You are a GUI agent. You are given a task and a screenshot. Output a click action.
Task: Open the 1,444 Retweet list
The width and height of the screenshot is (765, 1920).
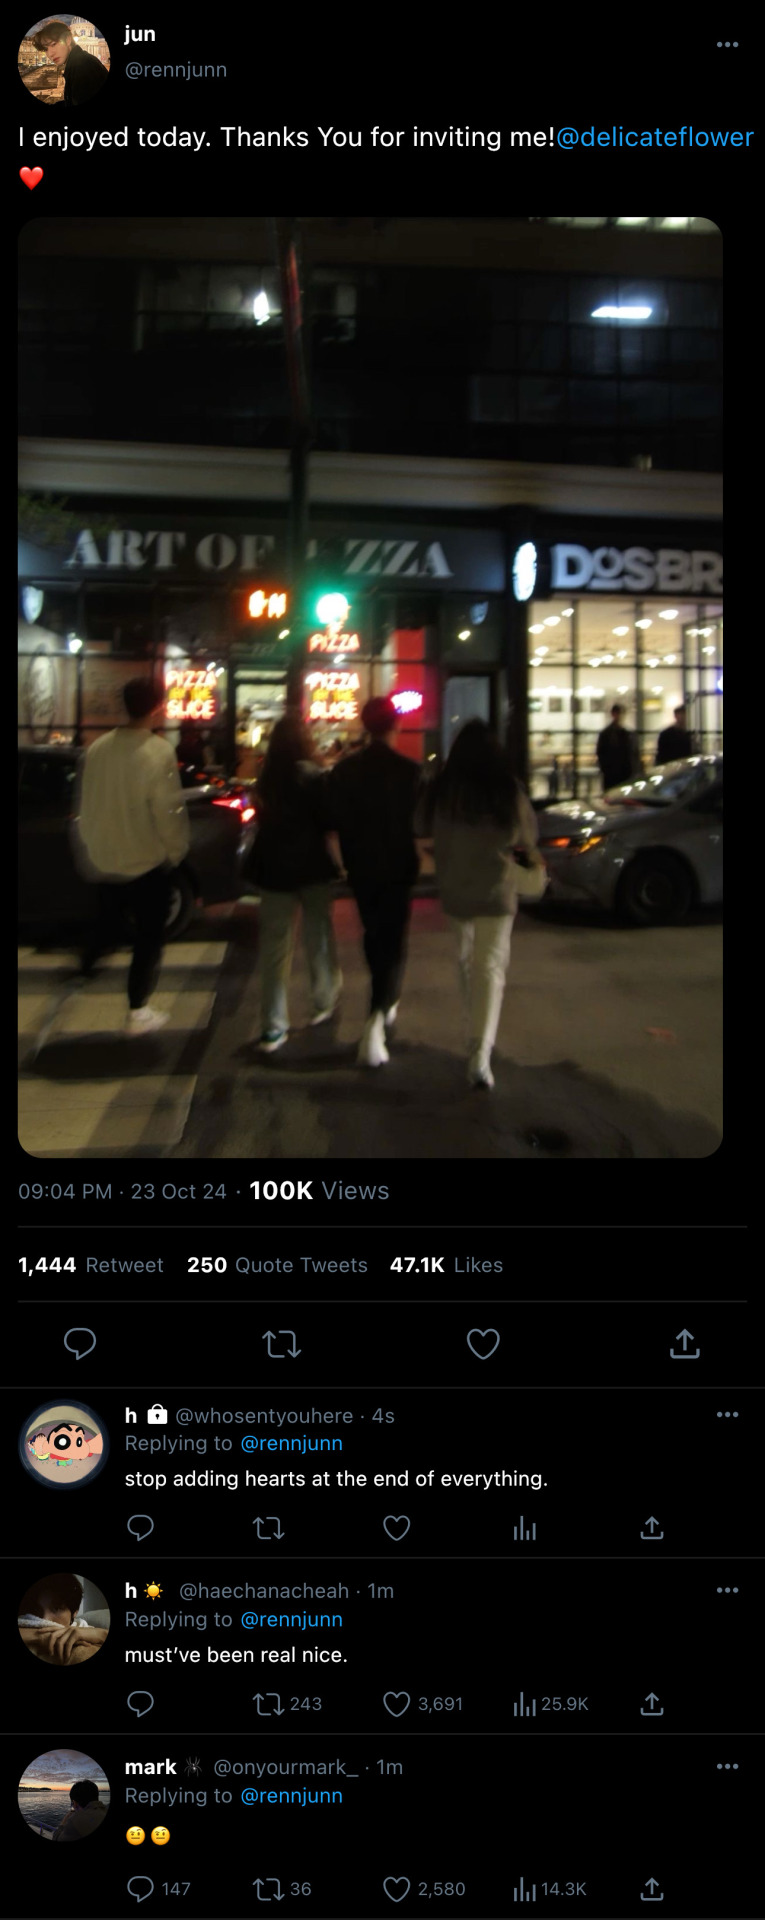tap(91, 1265)
